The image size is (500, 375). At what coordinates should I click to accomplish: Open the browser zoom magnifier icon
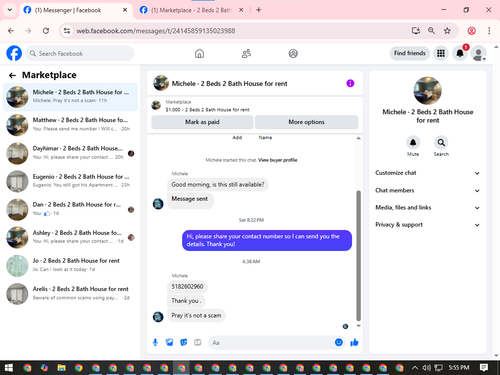coord(431,31)
